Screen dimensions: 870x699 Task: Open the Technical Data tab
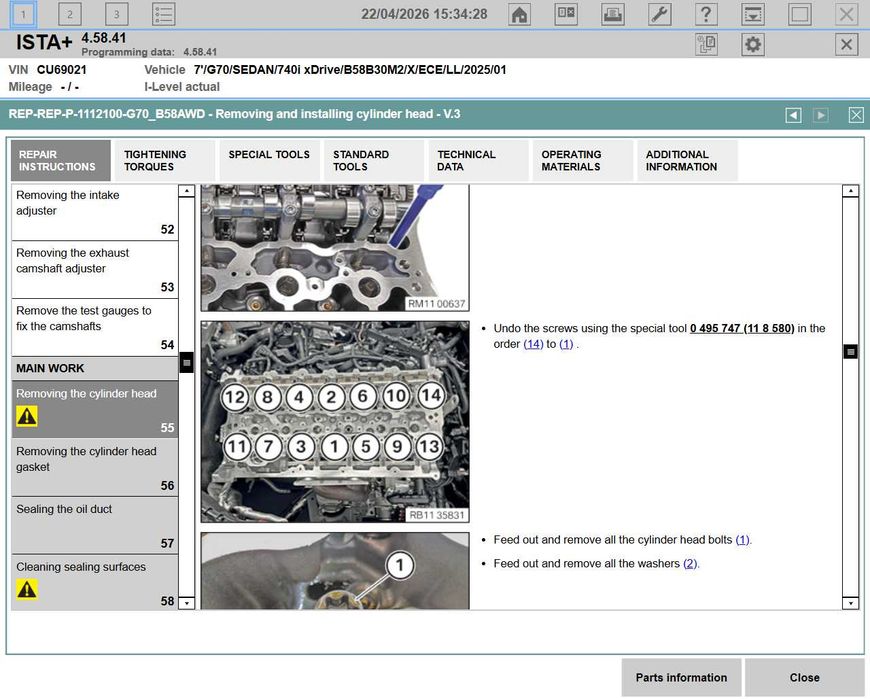tap(477, 160)
